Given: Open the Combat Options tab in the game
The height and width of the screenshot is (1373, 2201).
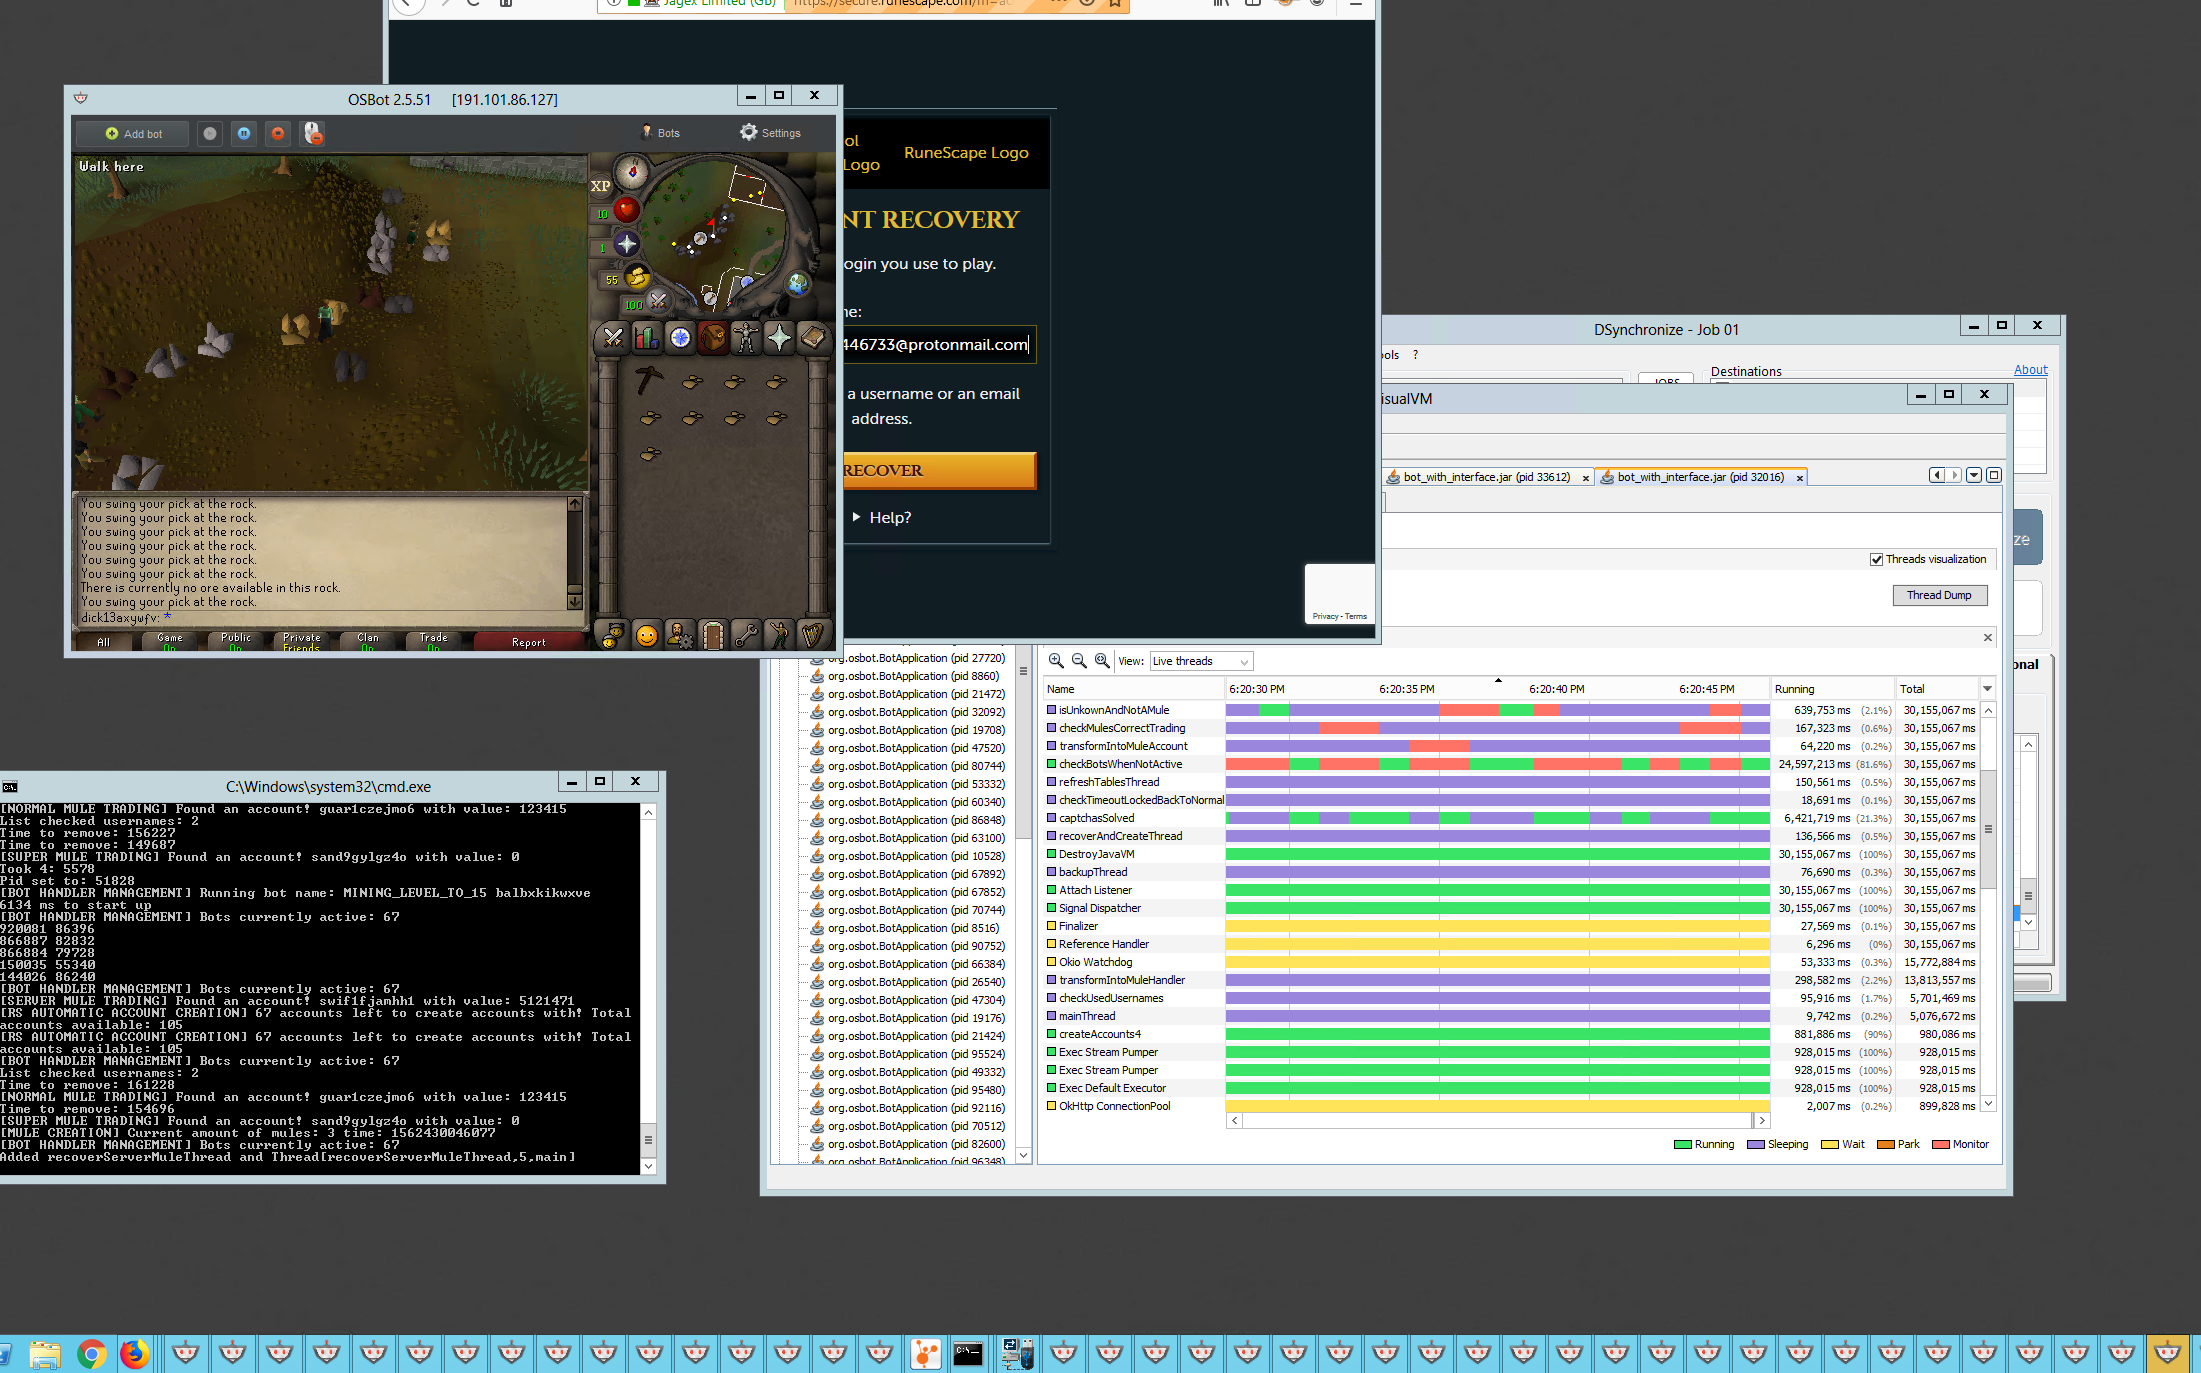Looking at the screenshot, I should click(x=613, y=338).
